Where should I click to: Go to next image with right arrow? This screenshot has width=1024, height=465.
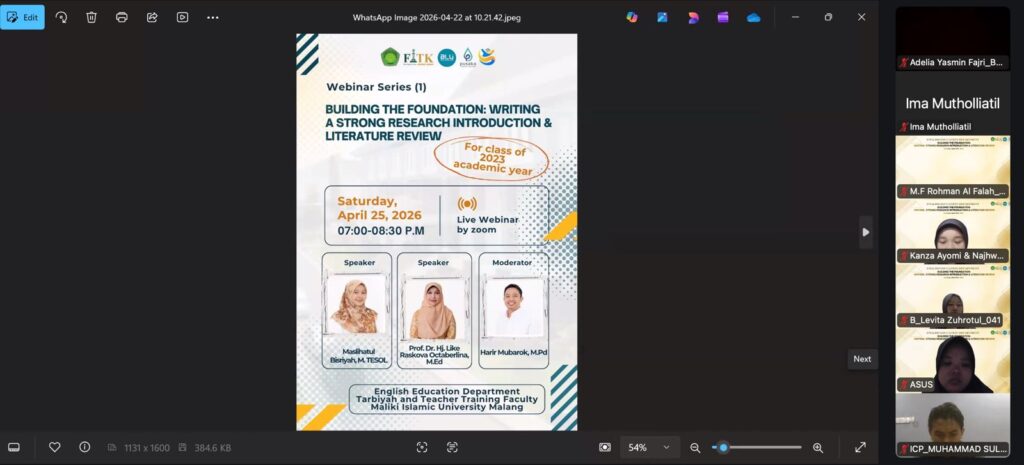point(865,232)
